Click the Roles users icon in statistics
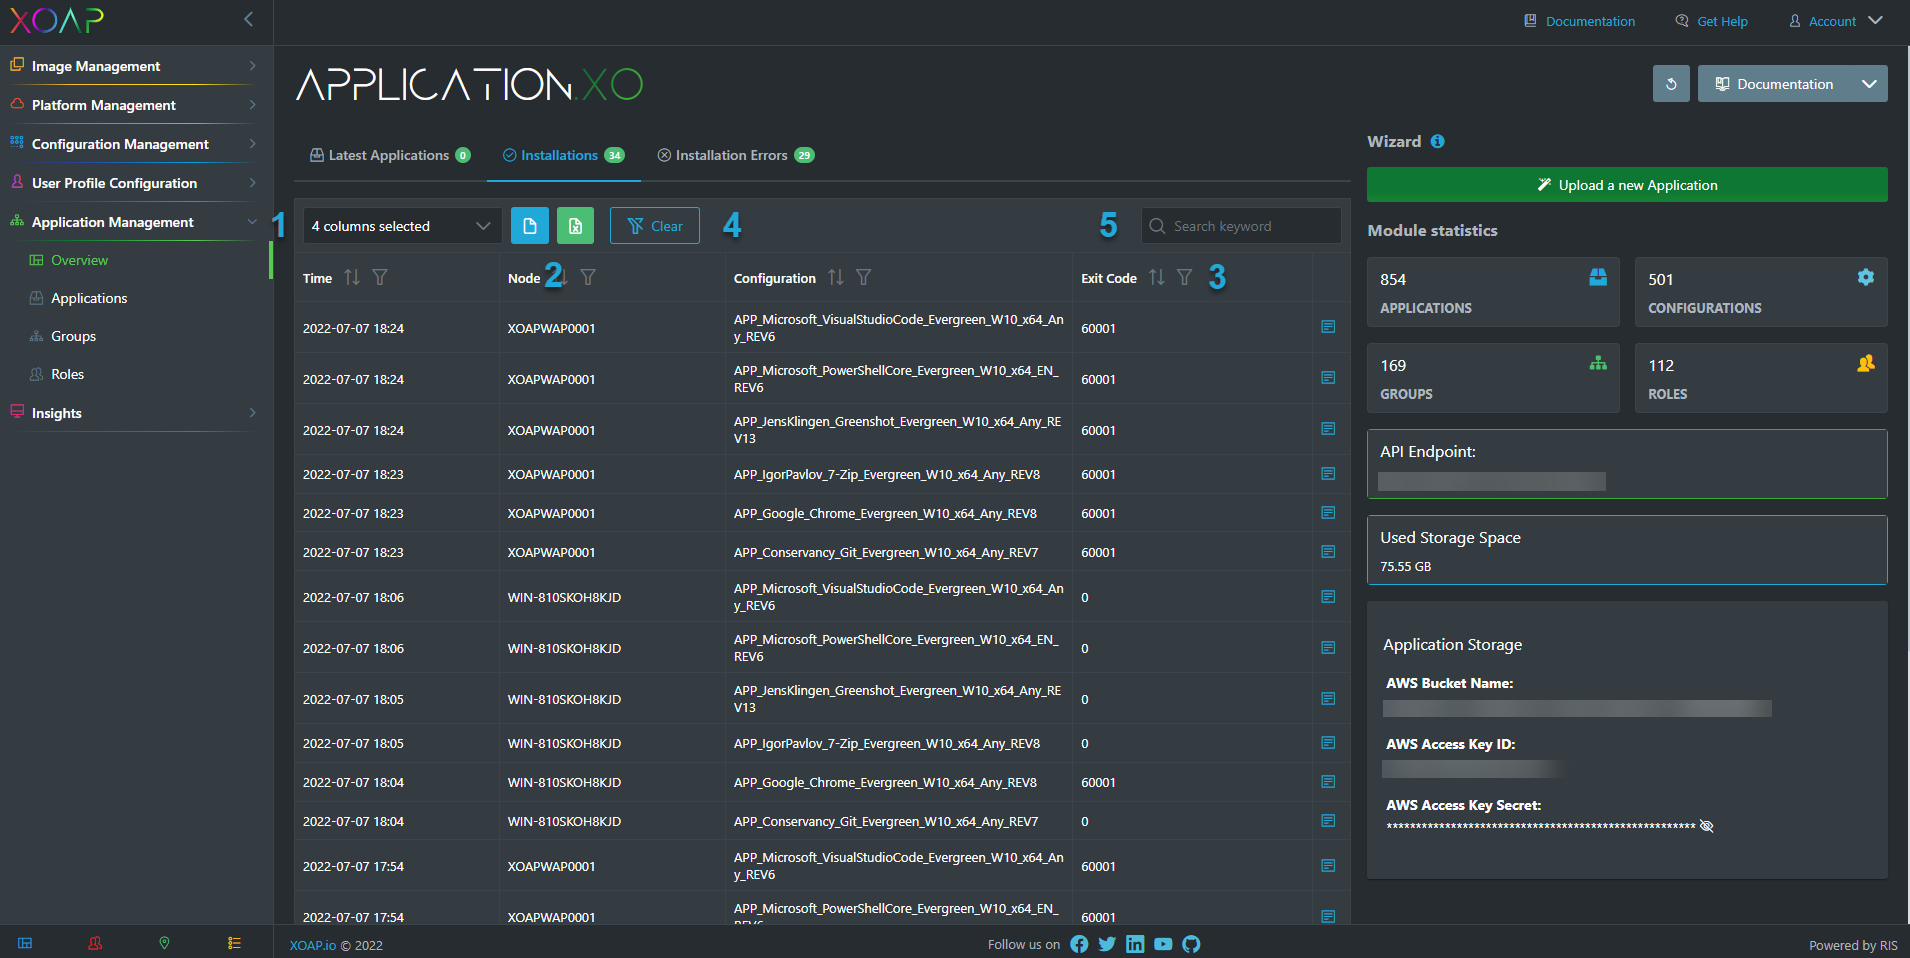Image resolution: width=1910 pixels, height=958 pixels. point(1866,363)
